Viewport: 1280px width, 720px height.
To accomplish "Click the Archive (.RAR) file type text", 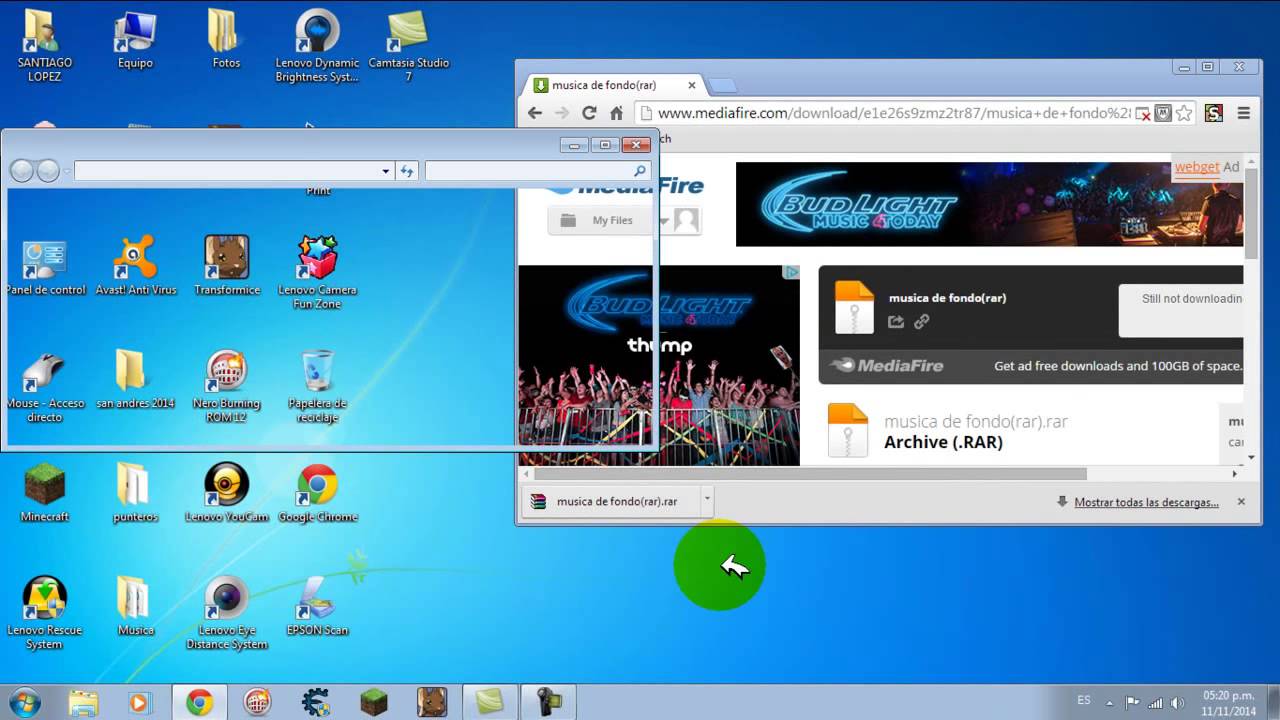I will coord(943,442).
